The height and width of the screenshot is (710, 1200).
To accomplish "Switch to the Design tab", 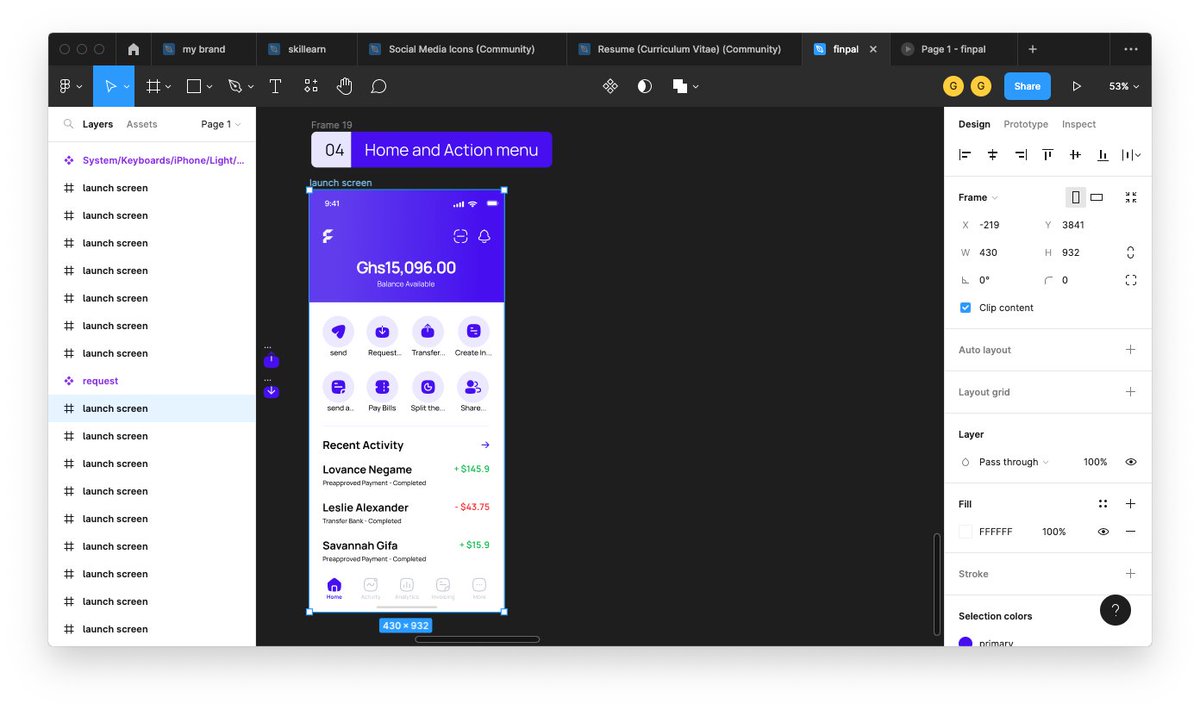I will pos(974,124).
